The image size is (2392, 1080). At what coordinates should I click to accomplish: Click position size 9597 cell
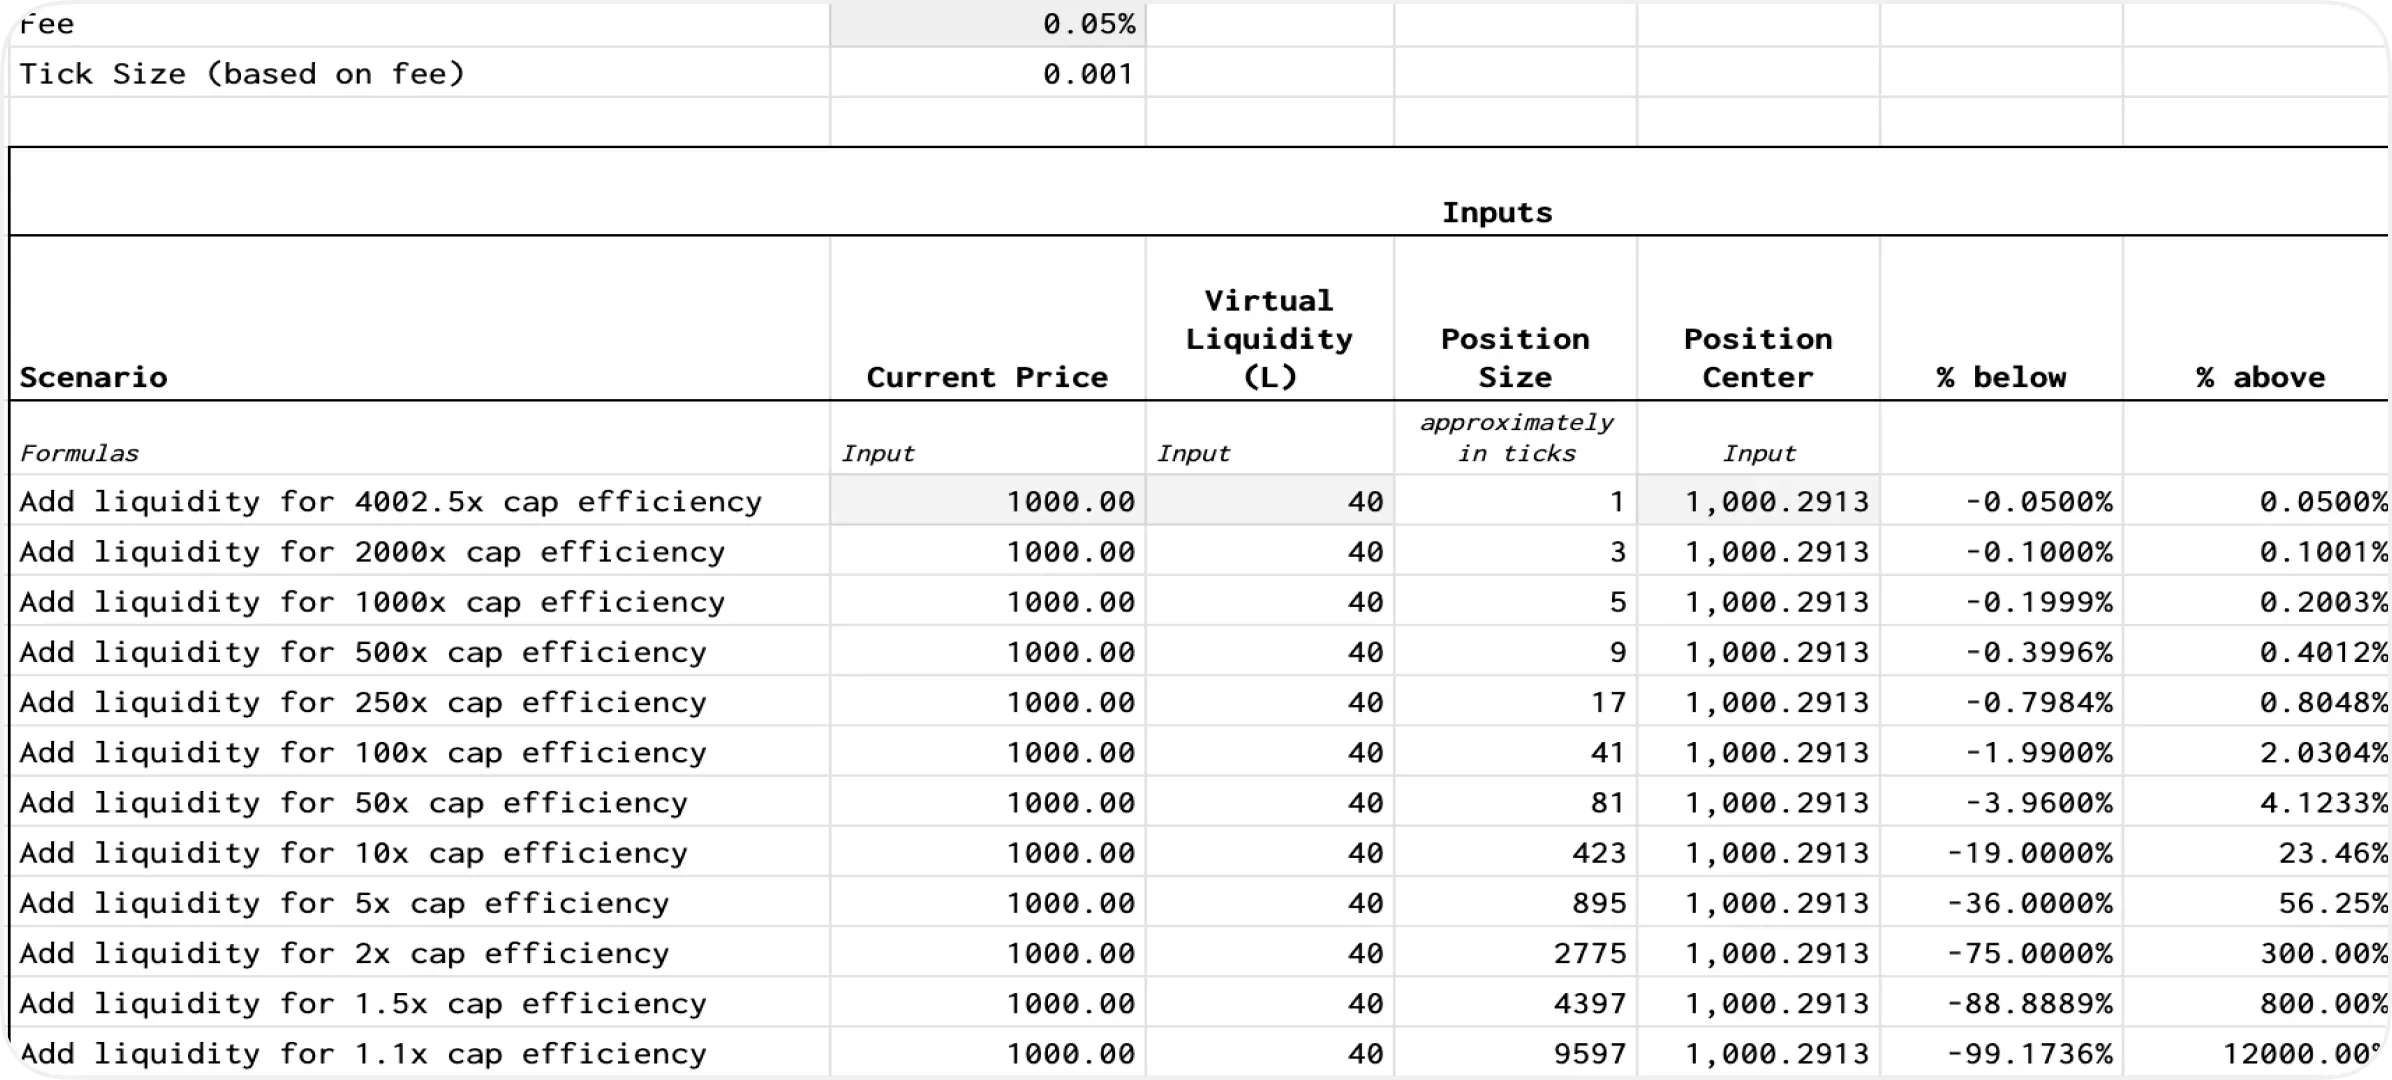[1516, 1052]
